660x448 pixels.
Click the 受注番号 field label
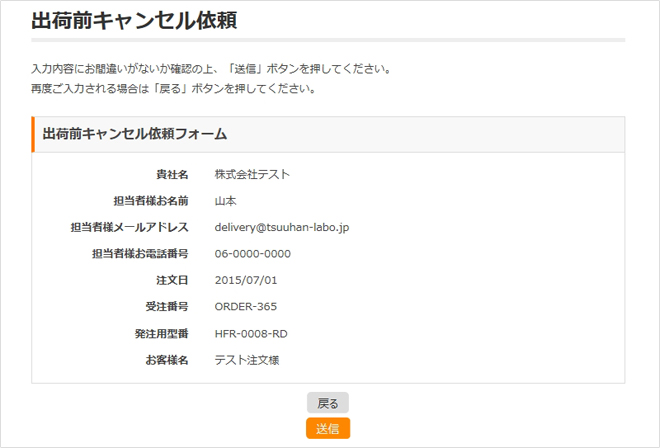[167, 307]
